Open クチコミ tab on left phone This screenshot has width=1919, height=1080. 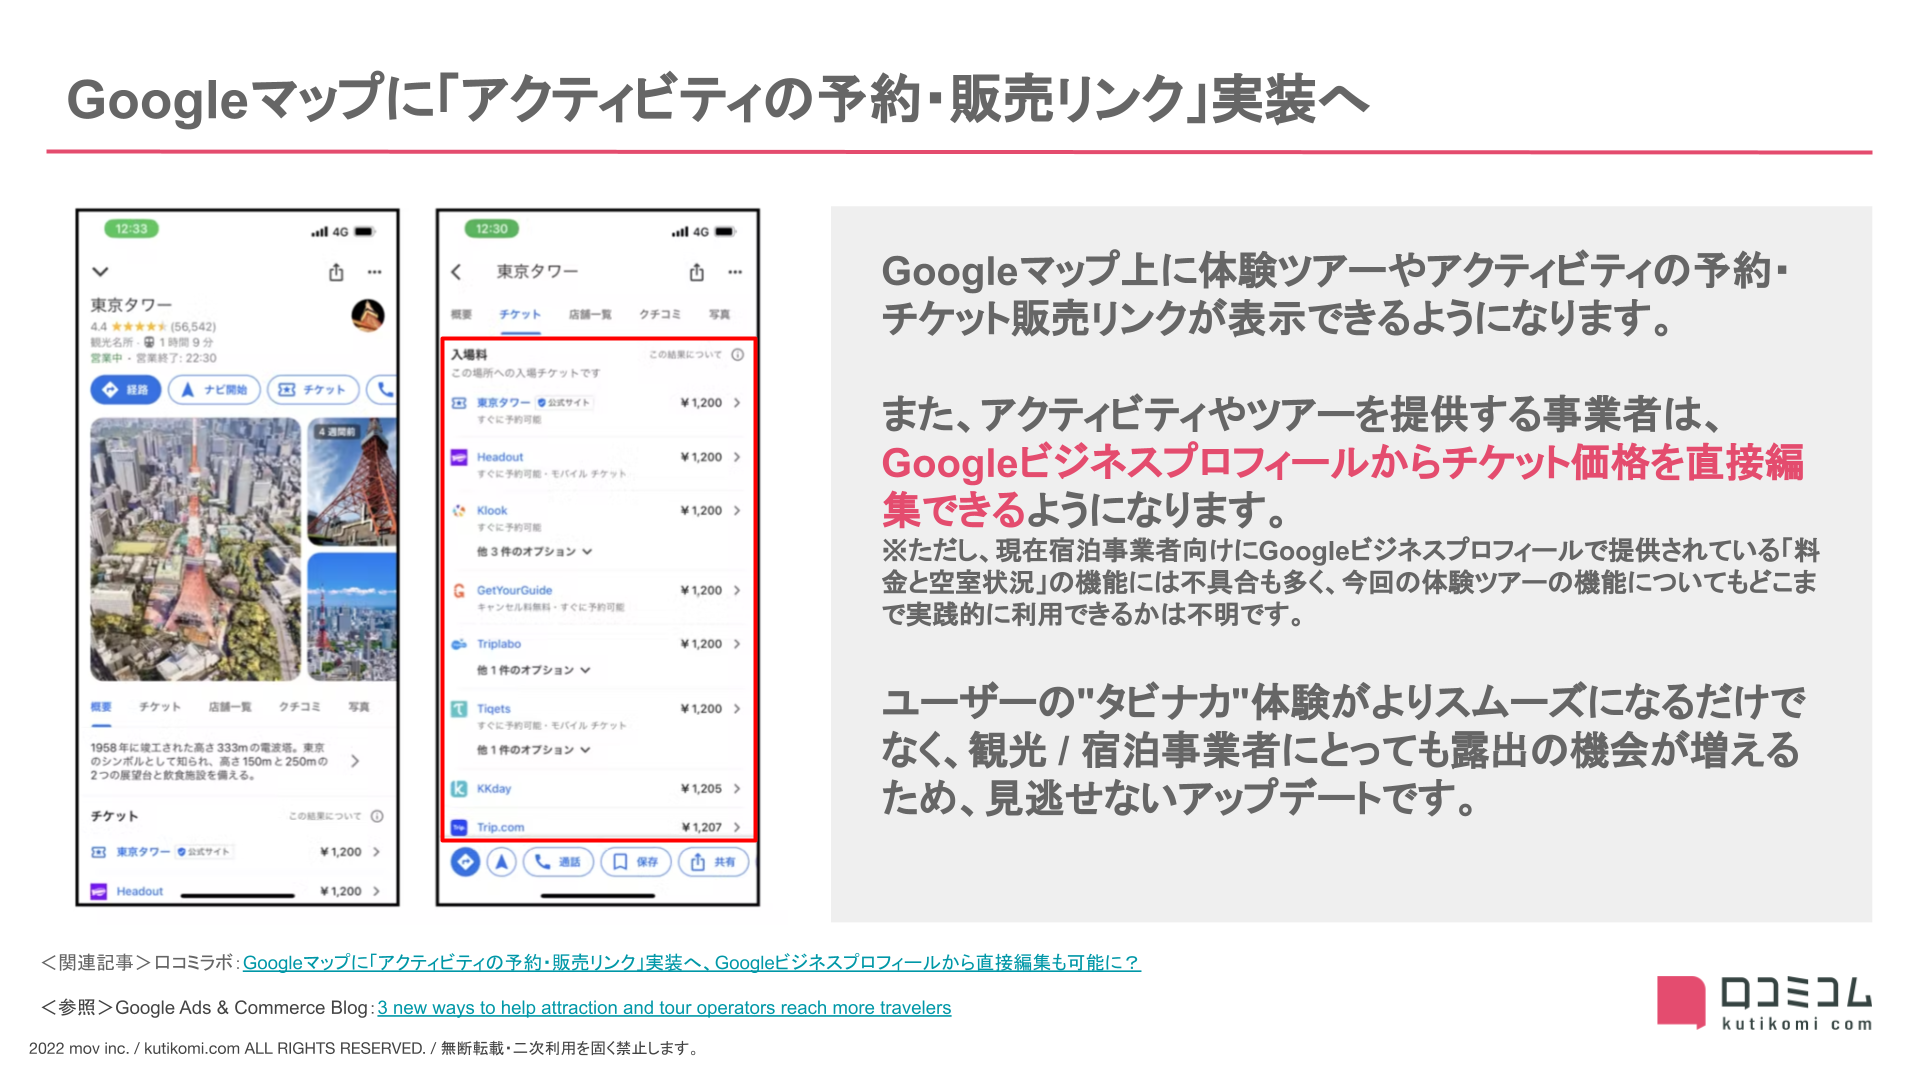300,707
